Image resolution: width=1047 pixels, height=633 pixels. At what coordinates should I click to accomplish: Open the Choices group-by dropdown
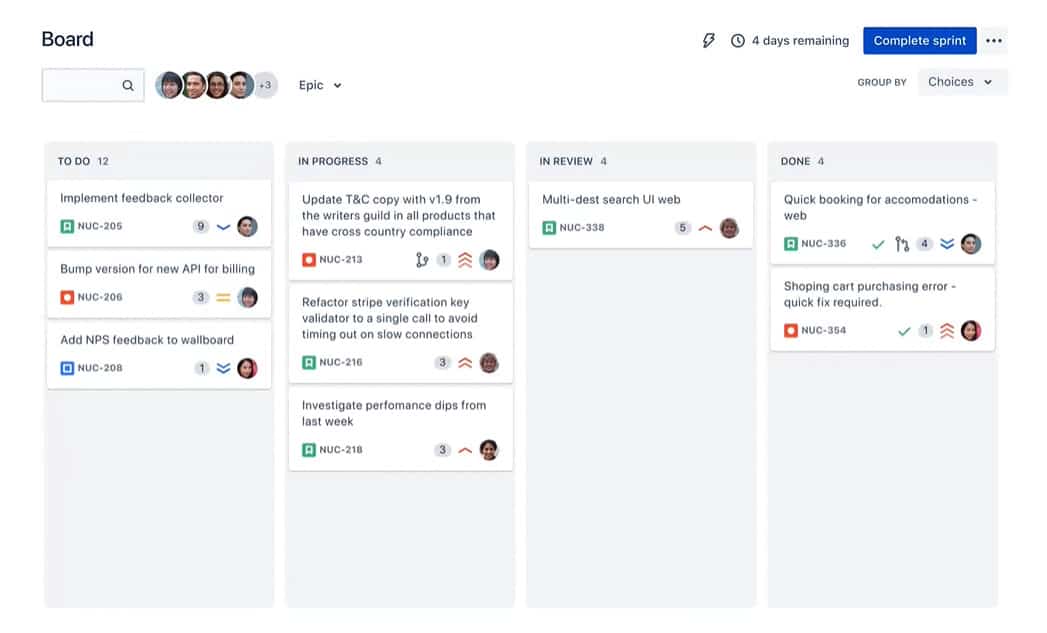coord(961,82)
